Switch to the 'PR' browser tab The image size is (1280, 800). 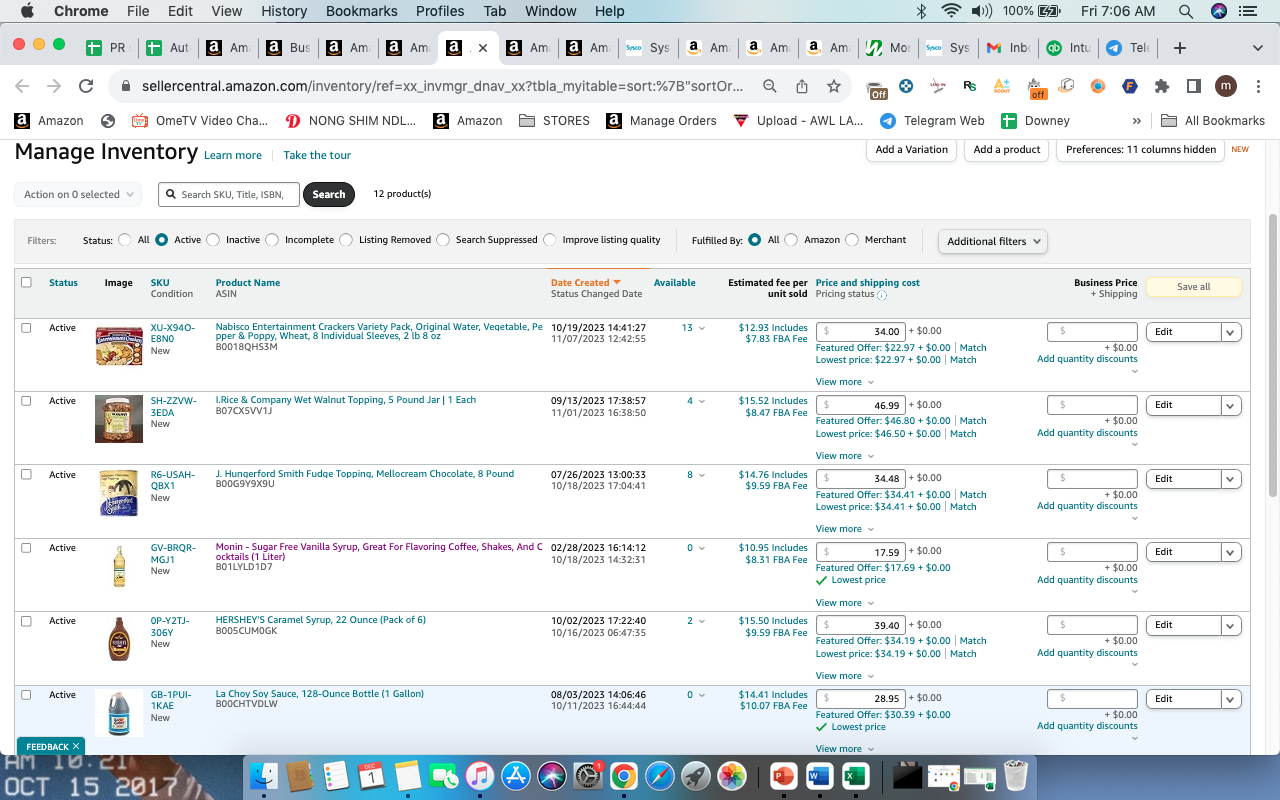pyautogui.click(x=106, y=48)
